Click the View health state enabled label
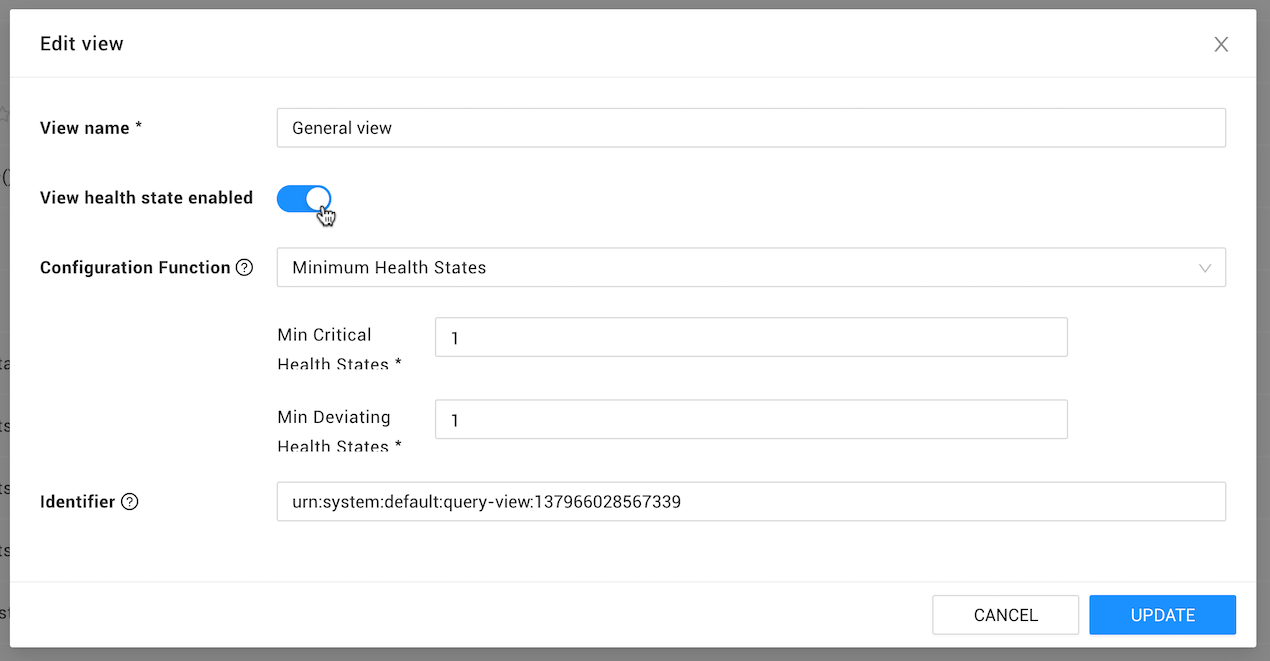Image resolution: width=1270 pixels, height=661 pixels. (x=146, y=198)
